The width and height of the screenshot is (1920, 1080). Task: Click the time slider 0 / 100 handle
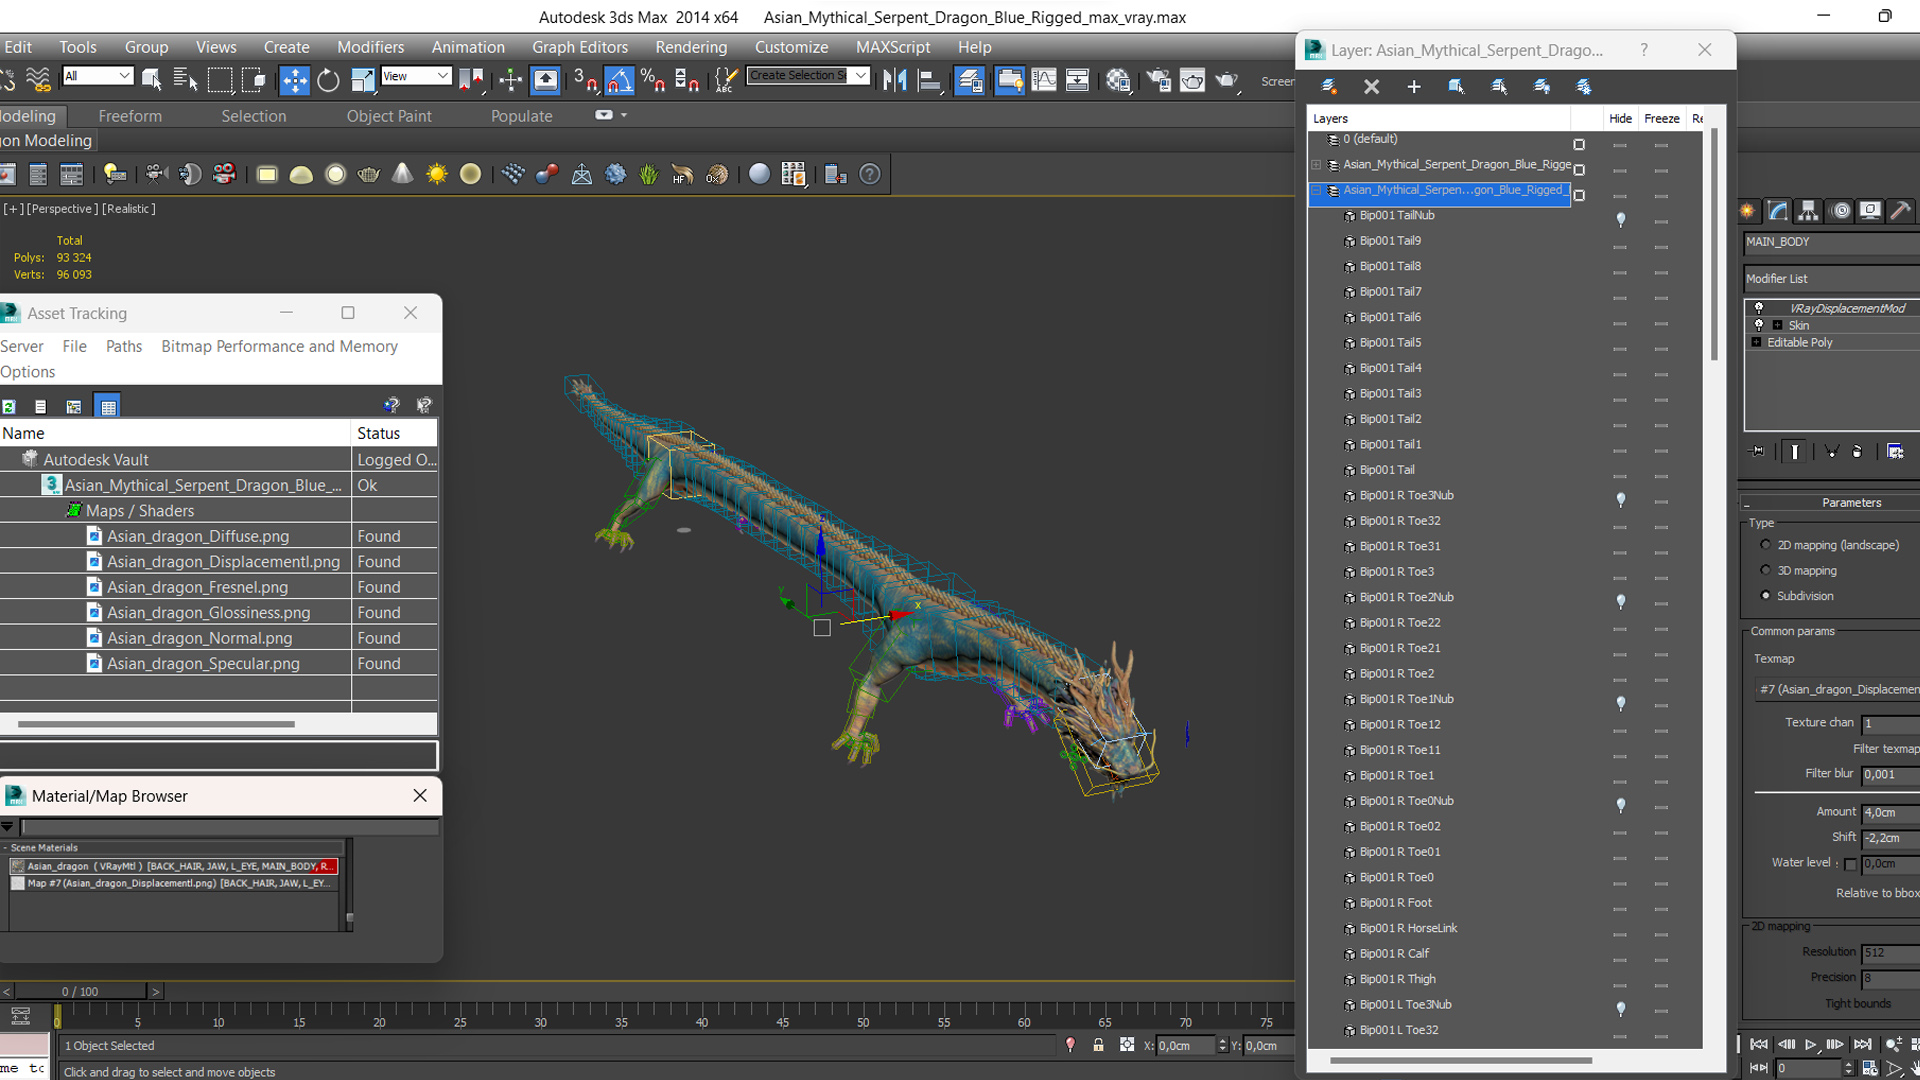coord(80,991)
